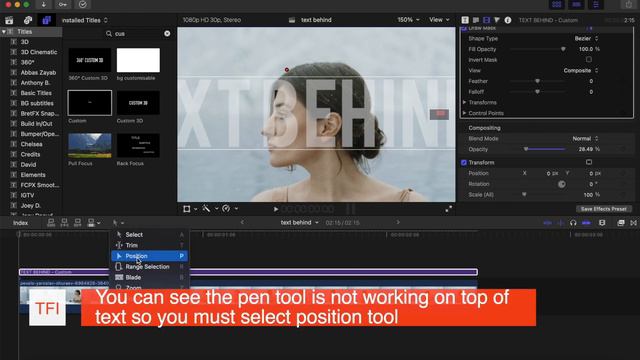This screenshot has width=640, height=360.
Task: Click the Connect clip to storyline icon
Action: (51, 223)
